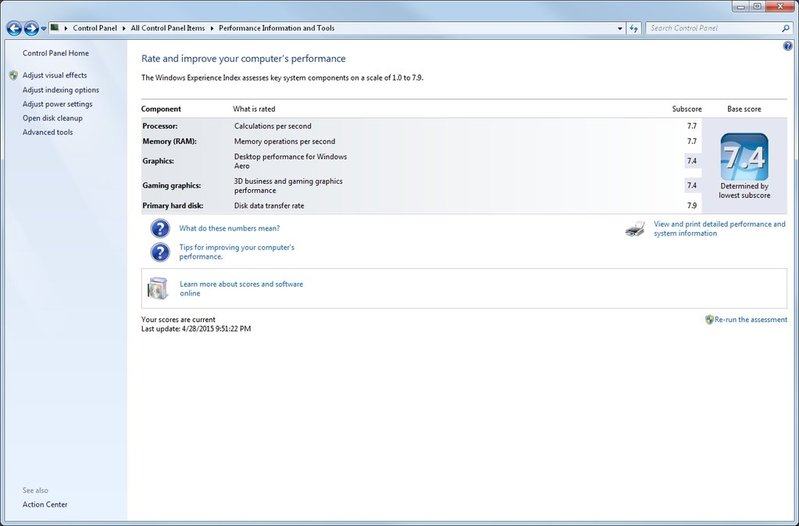Image resolution: width=799 pixels, height=526 pixels.
Task: Minimize the window
Action: (x=740, y=6)
